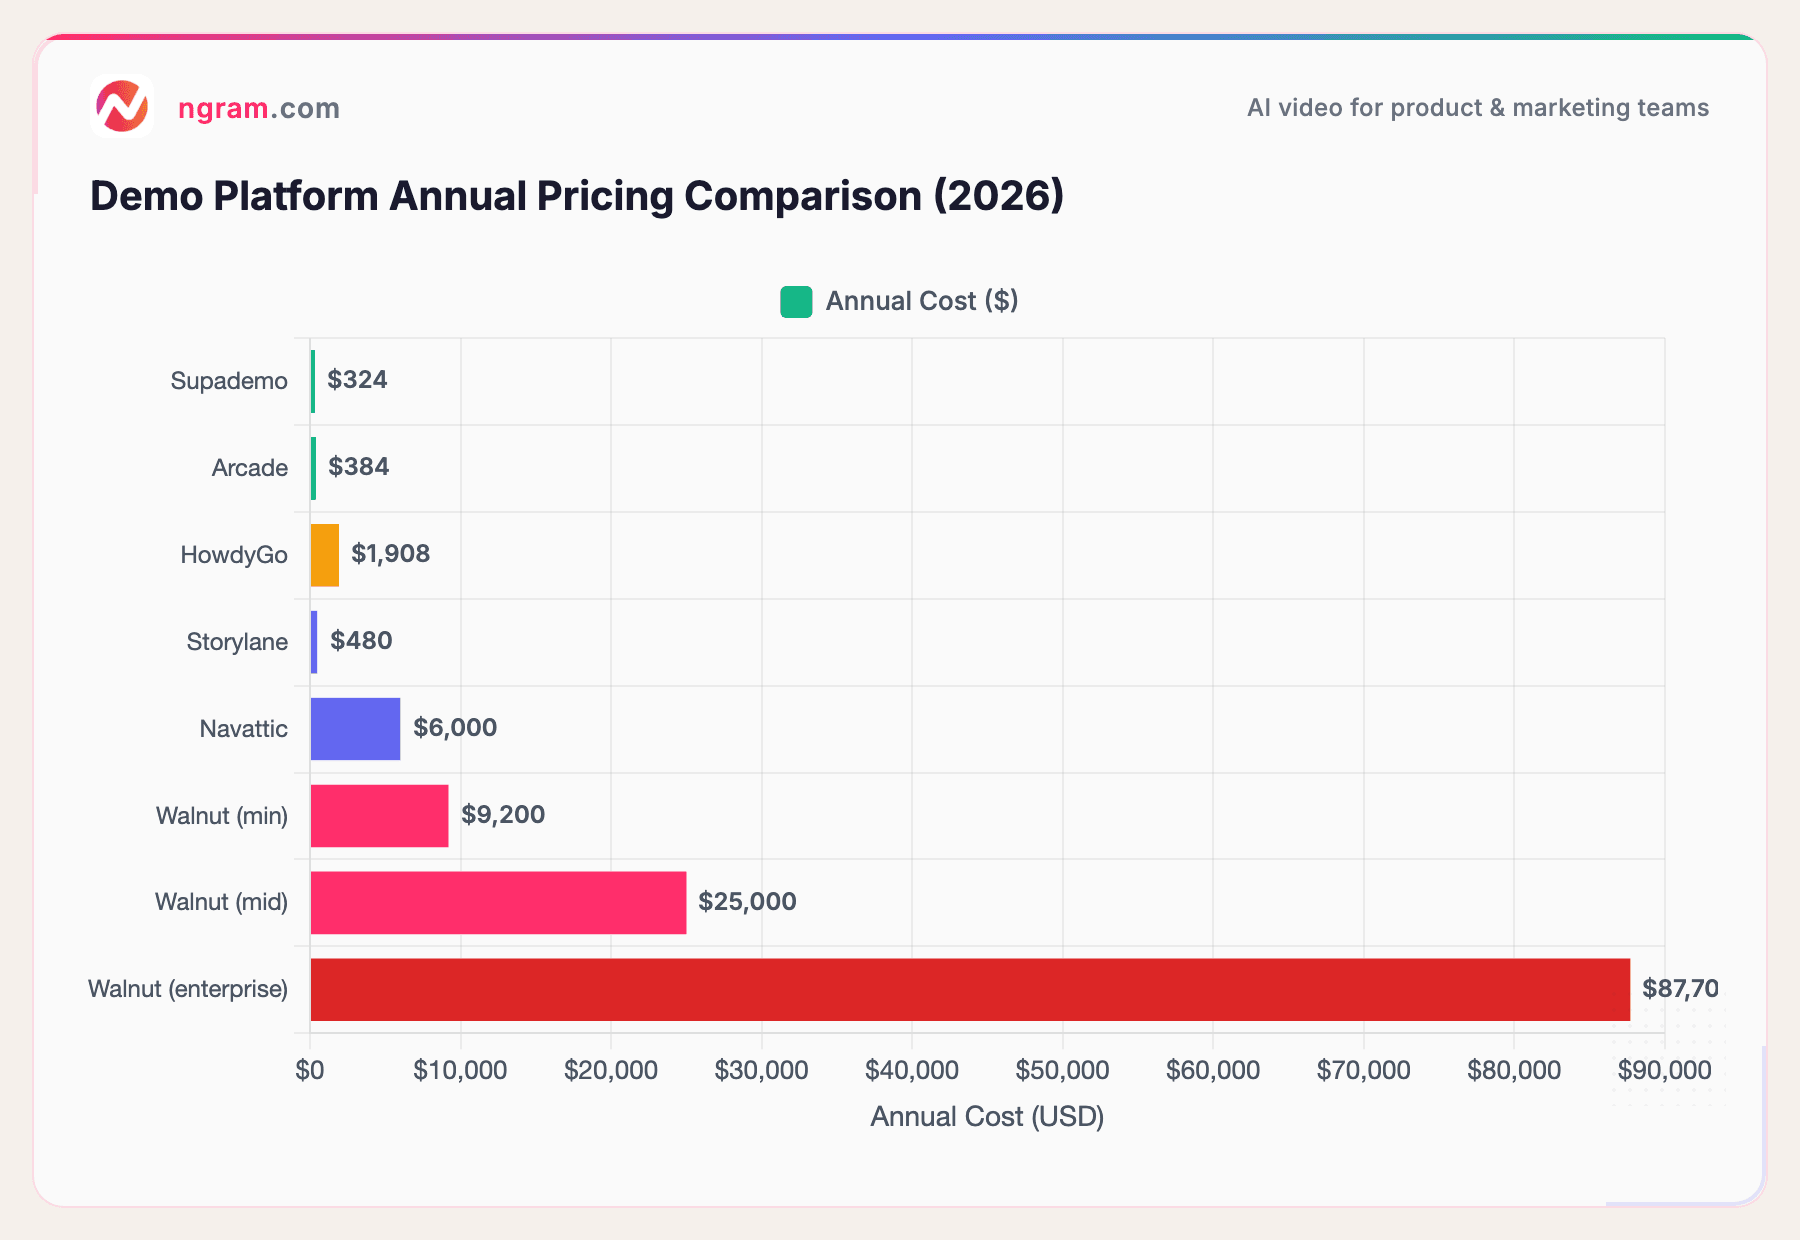The height and width of the screenshot is (1240, 1800).
Task: Expand the Supademo category label
Action: [x=228, y=380]
